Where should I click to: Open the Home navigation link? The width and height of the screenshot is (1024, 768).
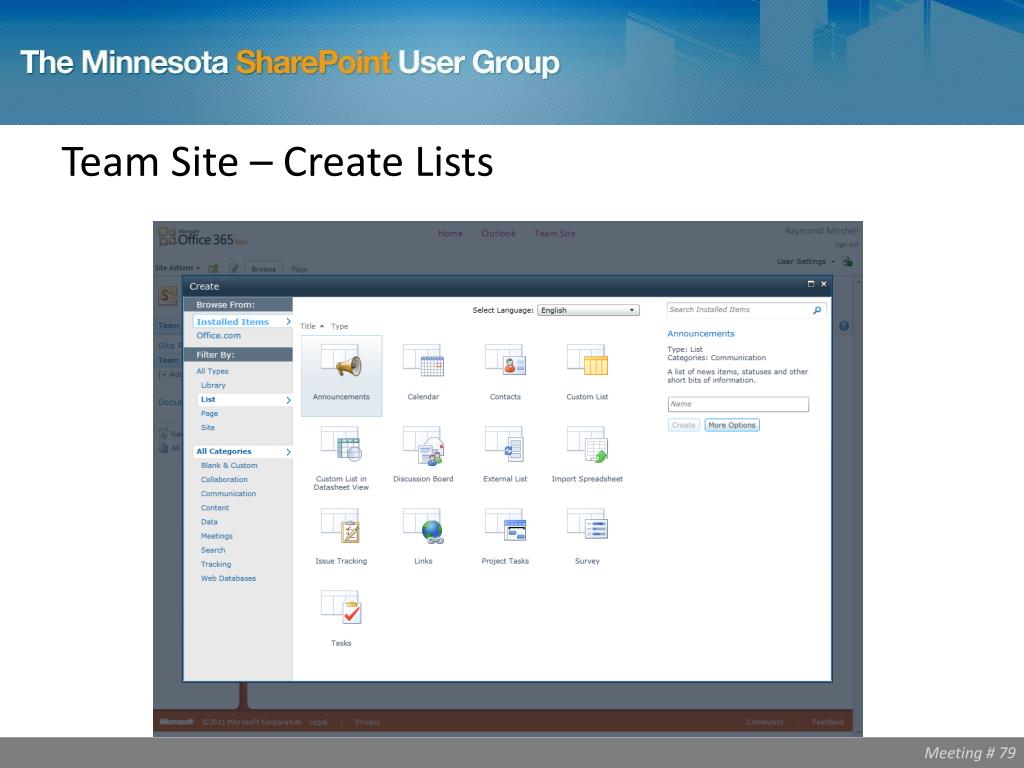coord(450,233)
